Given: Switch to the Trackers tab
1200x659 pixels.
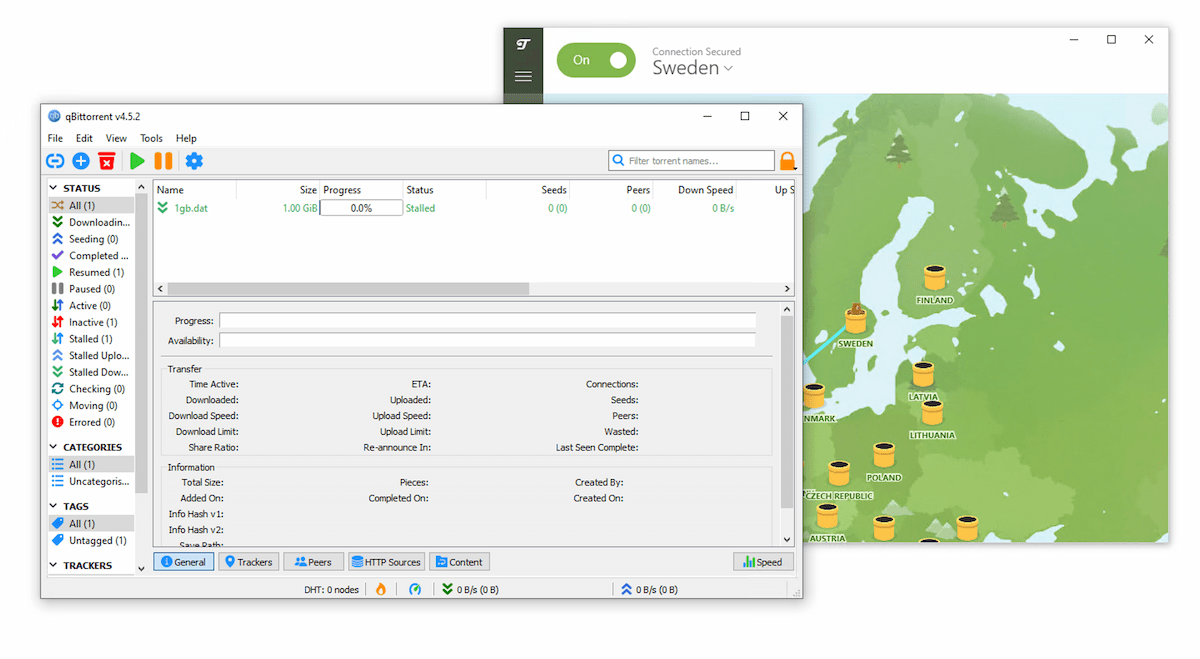Looking at the screenshot, I should click(x=247, y=562).
